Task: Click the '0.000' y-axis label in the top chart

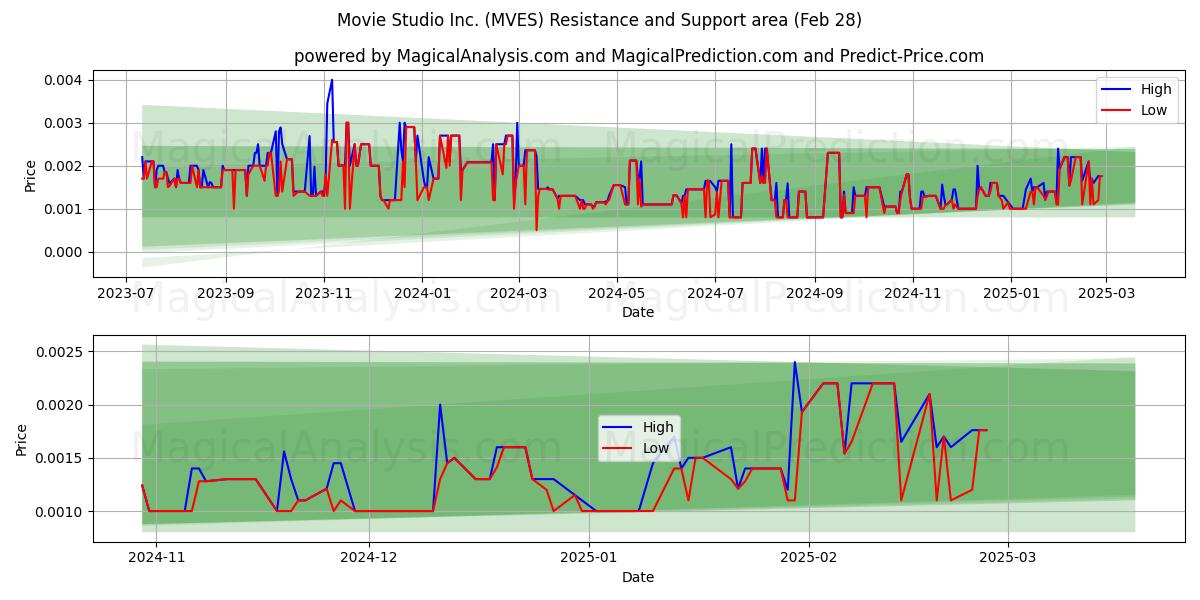Action: coord(65,252)
